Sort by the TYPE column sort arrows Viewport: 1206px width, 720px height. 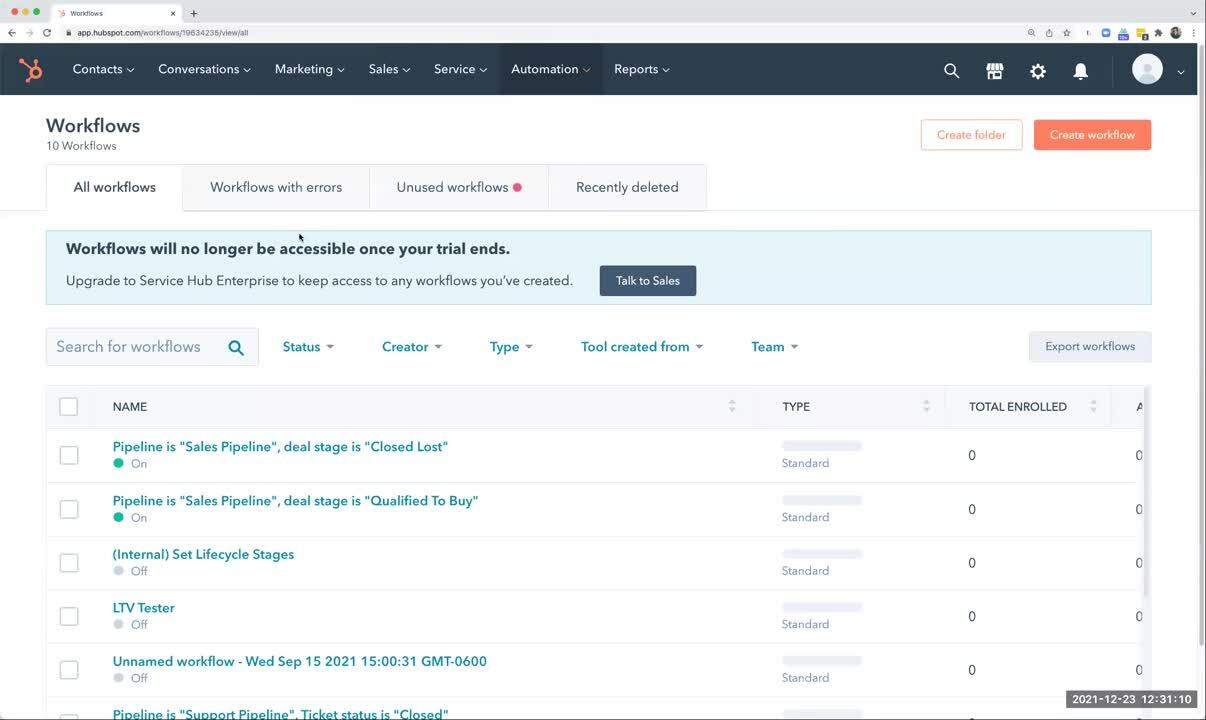pyautogui.click(x=926, y=406)
